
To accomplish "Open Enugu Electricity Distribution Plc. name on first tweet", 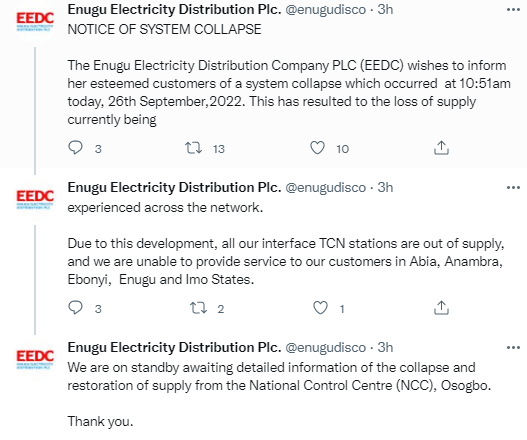I will 174,10.
